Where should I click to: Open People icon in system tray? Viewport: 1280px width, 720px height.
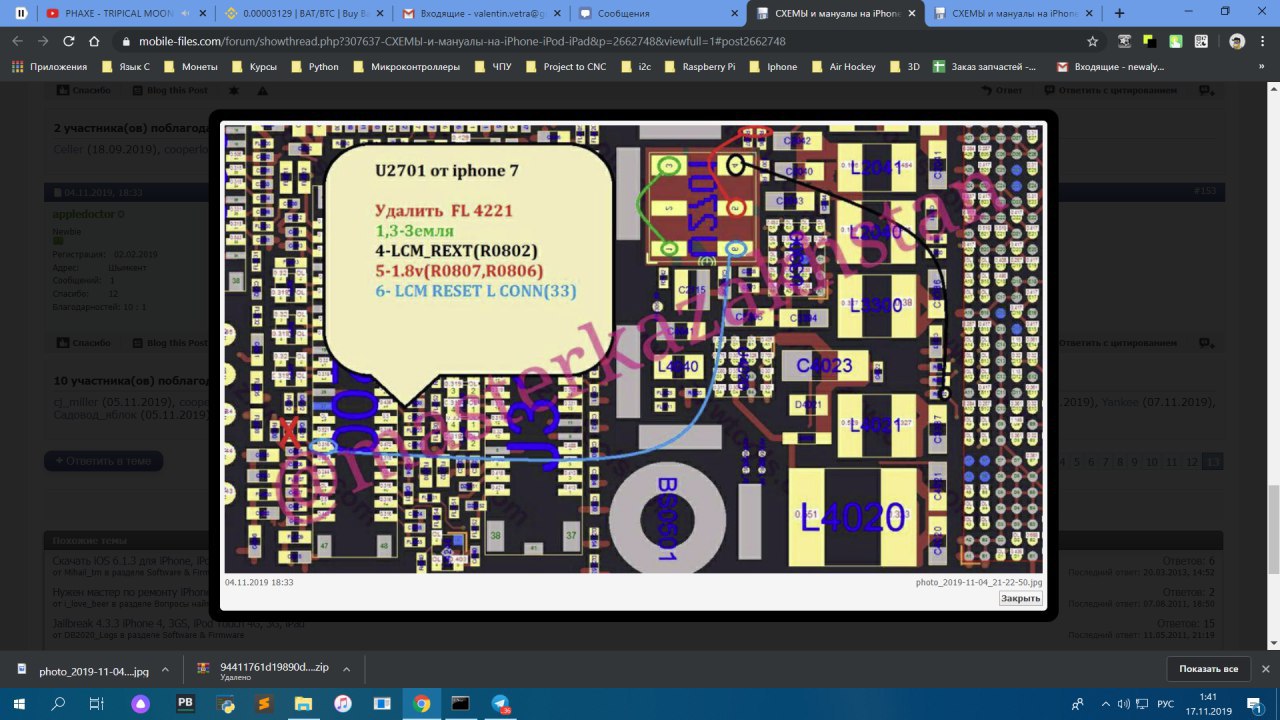tap(1077, 704)
